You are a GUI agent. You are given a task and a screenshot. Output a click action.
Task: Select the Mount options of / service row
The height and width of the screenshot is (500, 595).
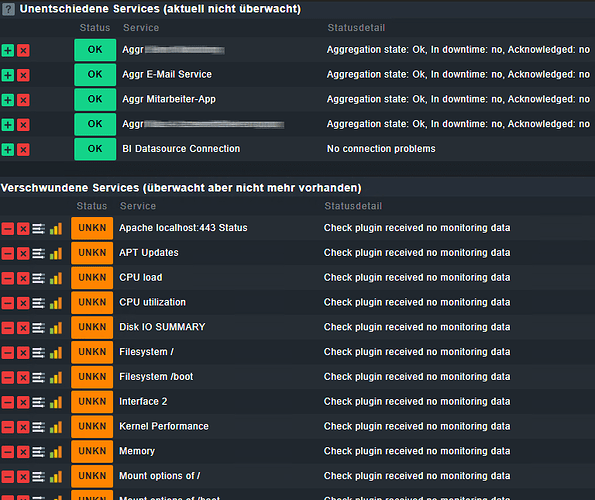[x=298, y=476]
